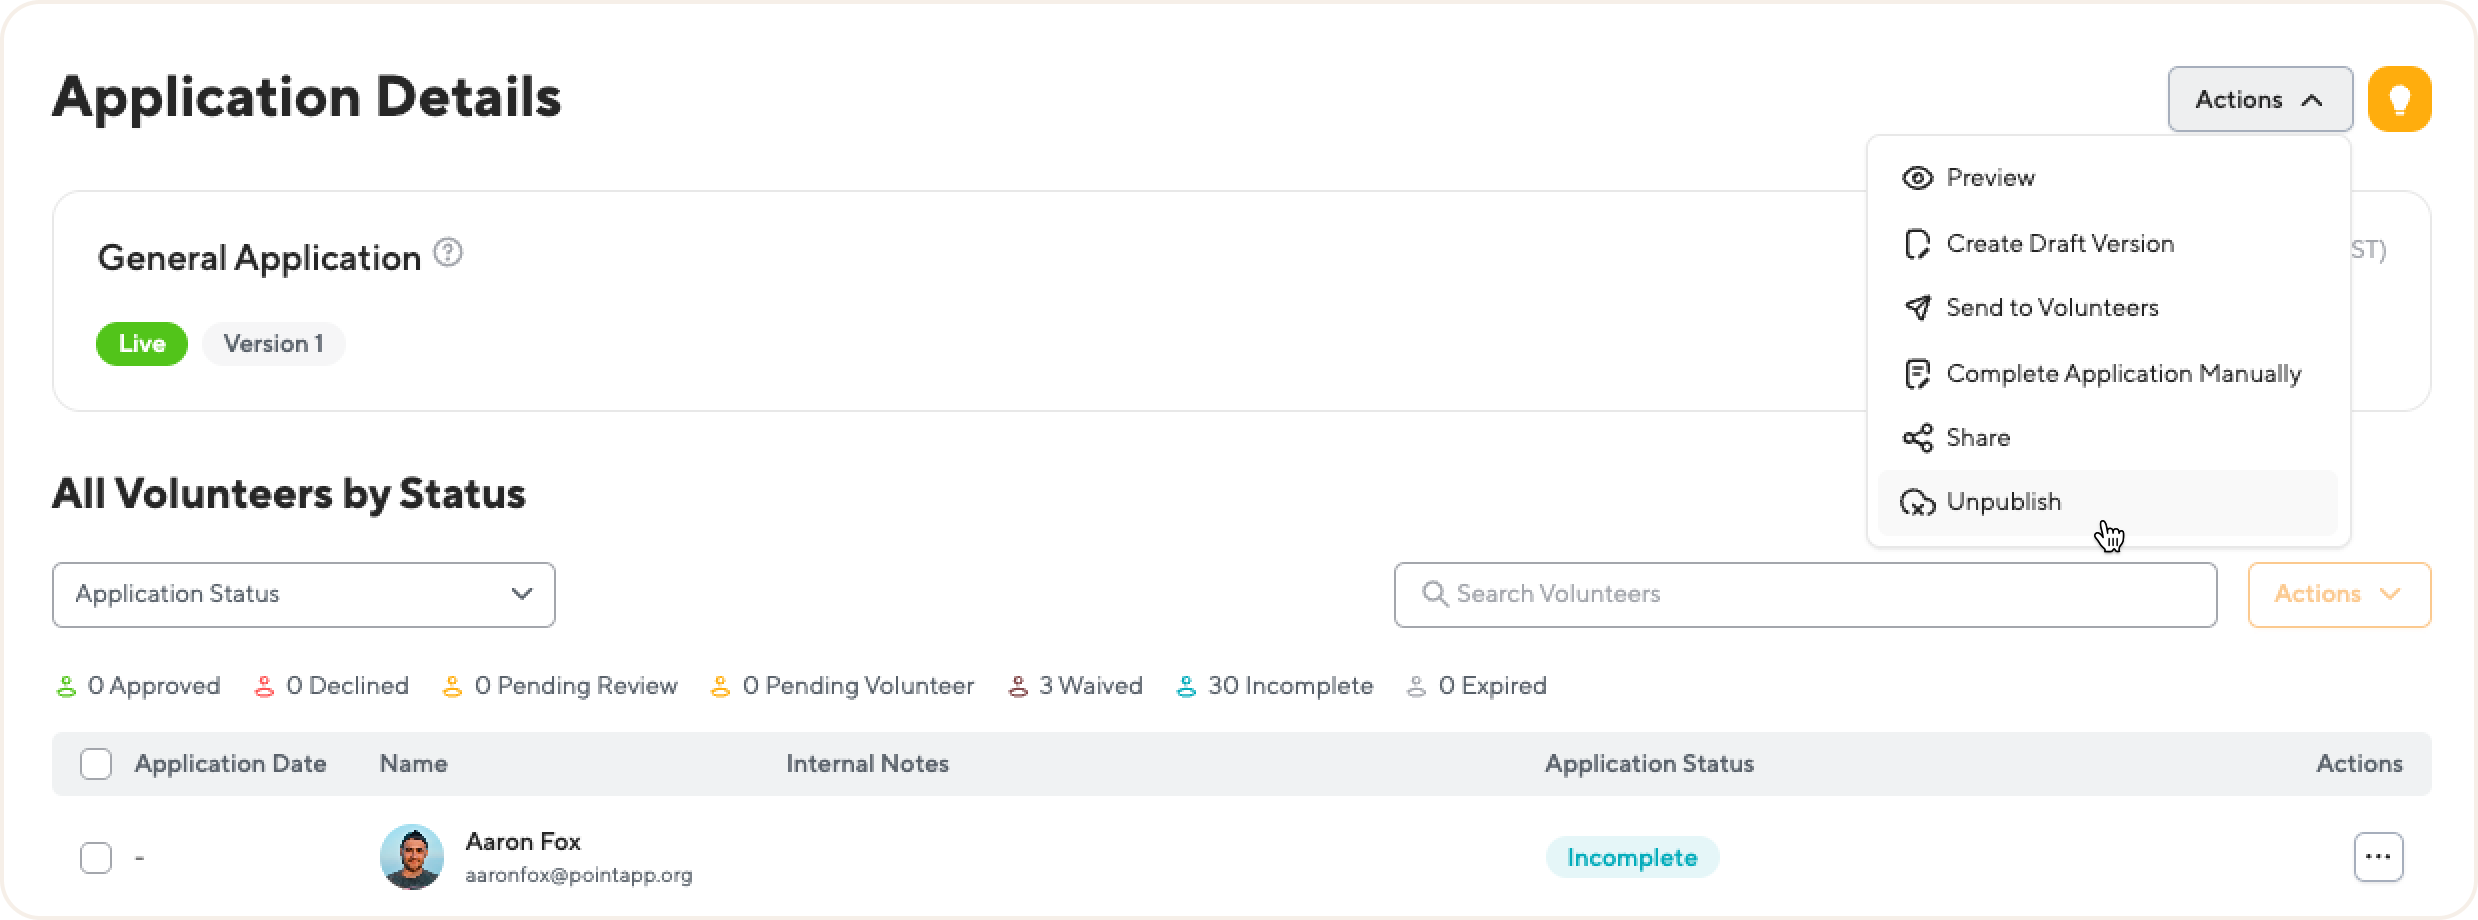Screen dimensions: 2478x920
Task: Open the orange Actions dropdown near search
Action: click(x=2338, y=595)
